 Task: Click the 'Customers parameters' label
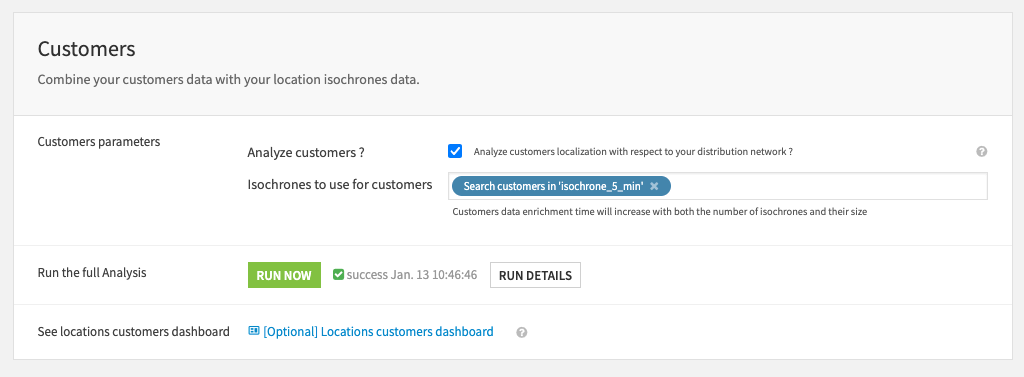click(x=99, y=142)
